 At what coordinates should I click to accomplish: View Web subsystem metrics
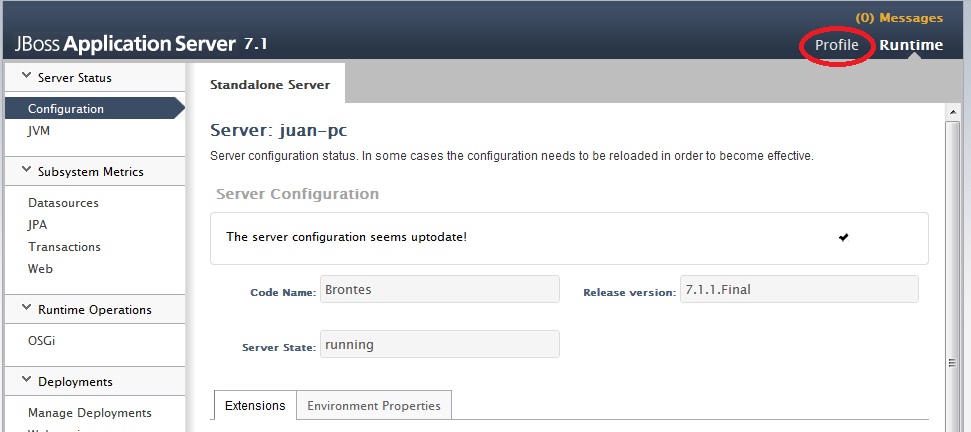tap(41, 269)
